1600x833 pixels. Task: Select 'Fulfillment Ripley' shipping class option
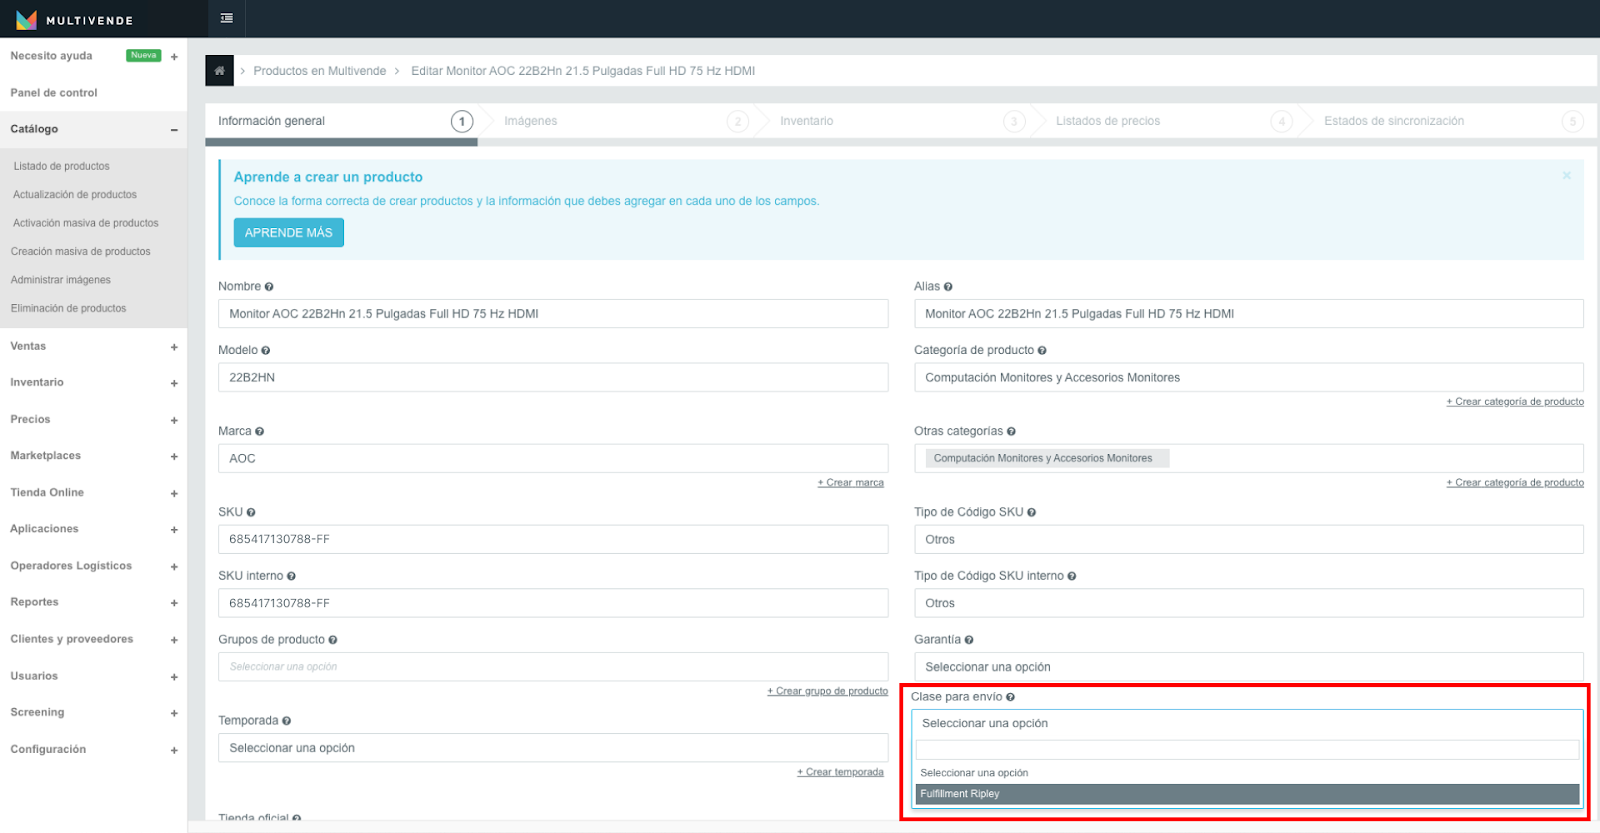(1248, 794)
